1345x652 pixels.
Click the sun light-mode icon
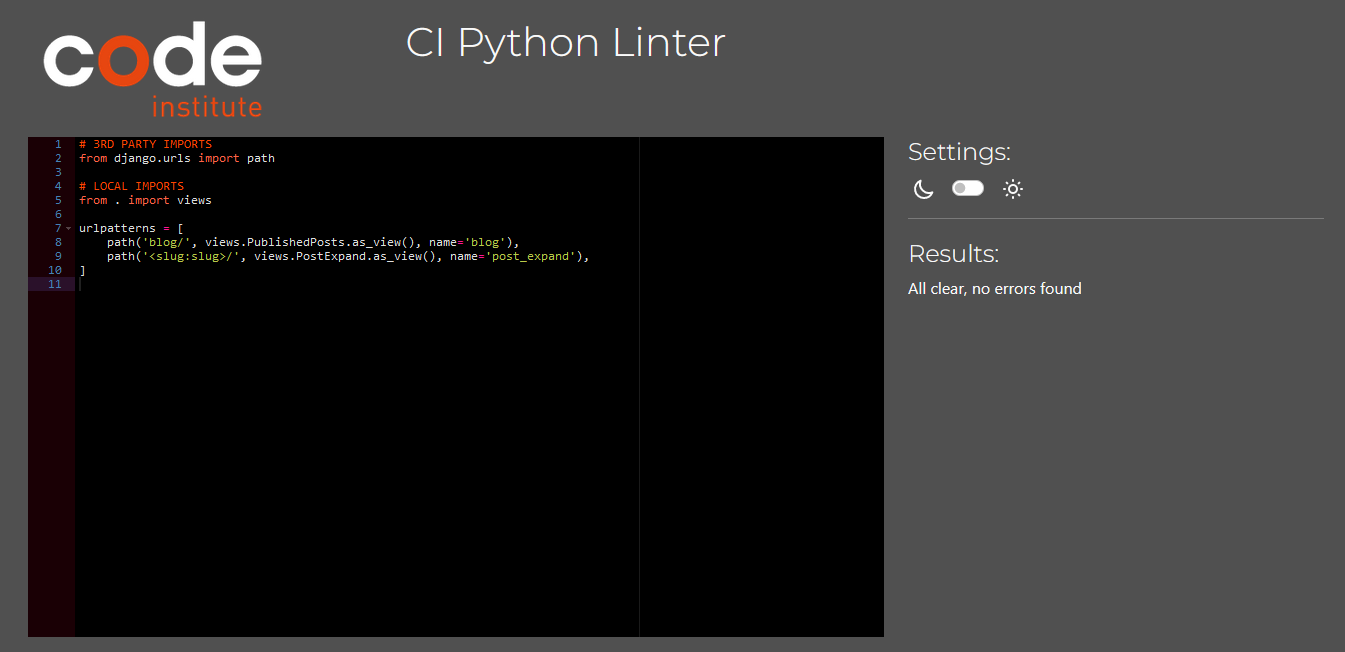(1013, 189)
